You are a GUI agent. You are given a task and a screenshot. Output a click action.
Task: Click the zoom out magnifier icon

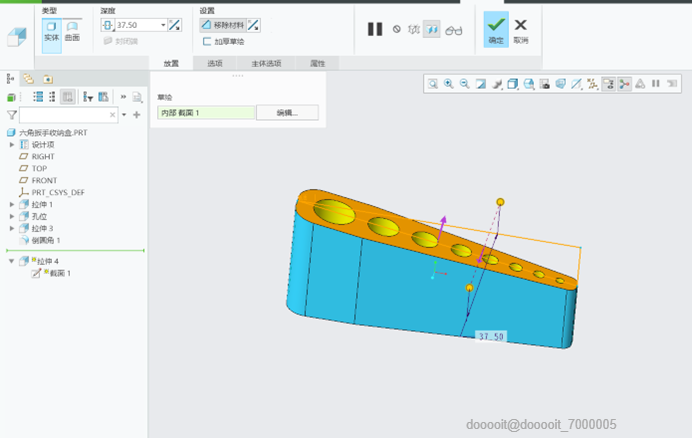(465, 83)
